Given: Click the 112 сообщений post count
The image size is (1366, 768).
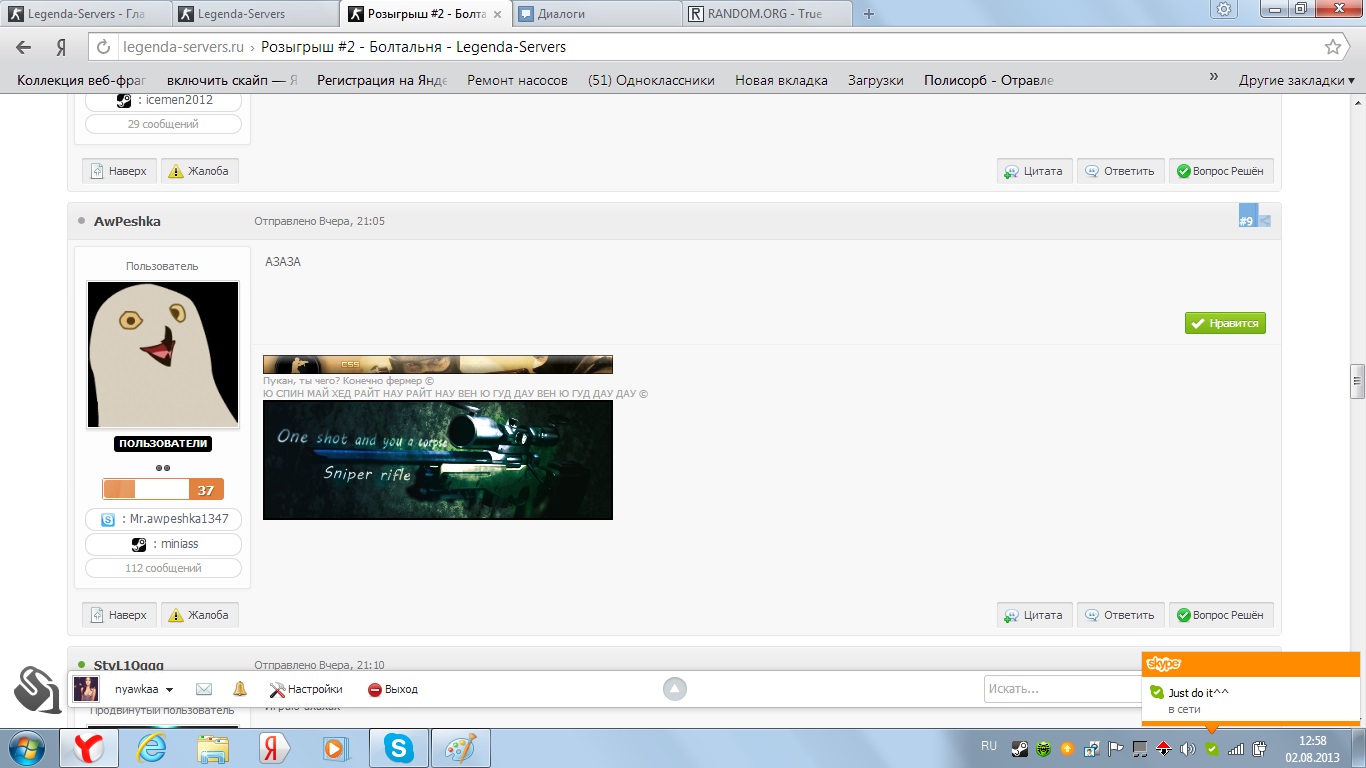Looking at the screenshot, I should [163, 568].
